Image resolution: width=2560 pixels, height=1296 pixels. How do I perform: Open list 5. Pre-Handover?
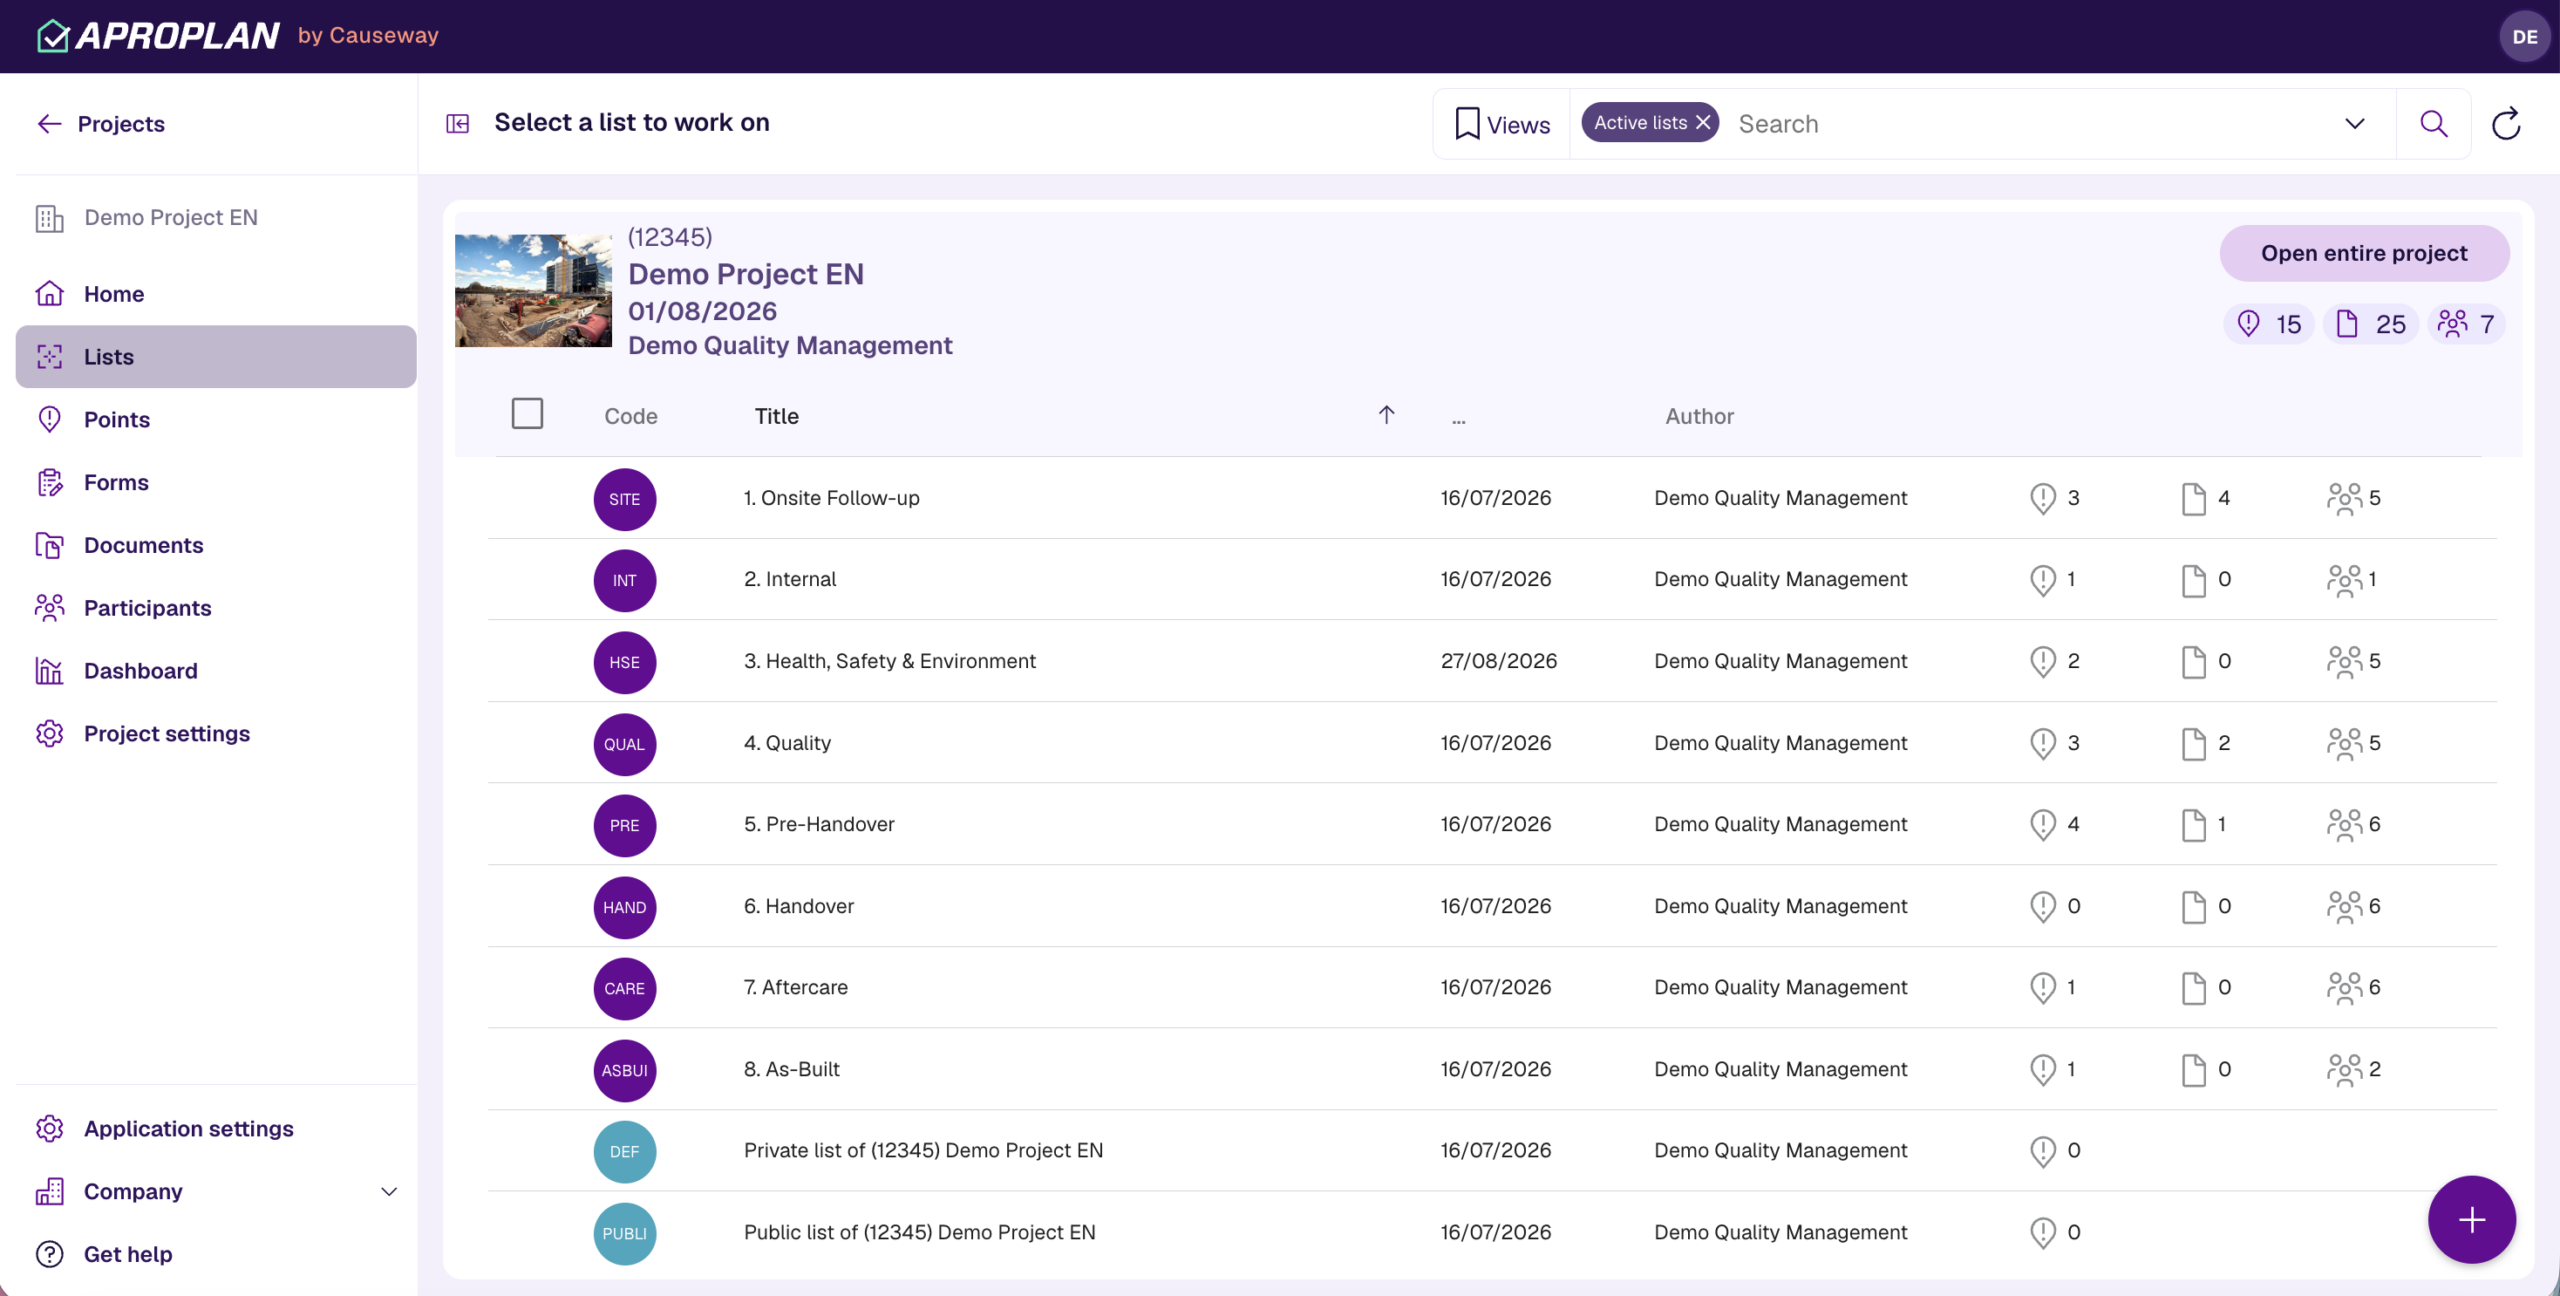tap(819, 824)
